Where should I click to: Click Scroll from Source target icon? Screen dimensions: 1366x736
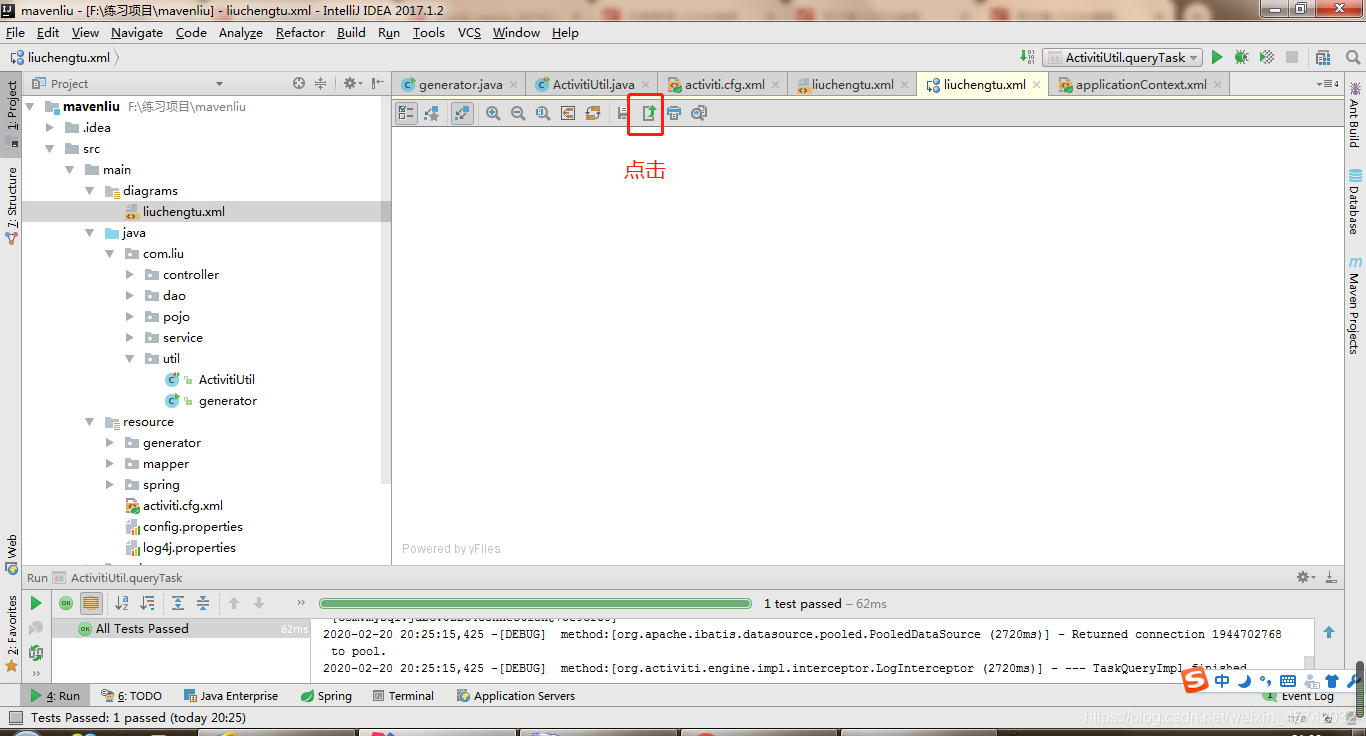coord(299,84)
